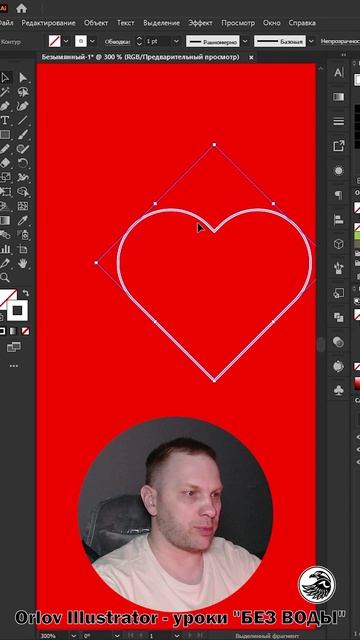This screenshot has height=640, width=360.
Task: Open the Редактирование menu
Action: [48, 23]
